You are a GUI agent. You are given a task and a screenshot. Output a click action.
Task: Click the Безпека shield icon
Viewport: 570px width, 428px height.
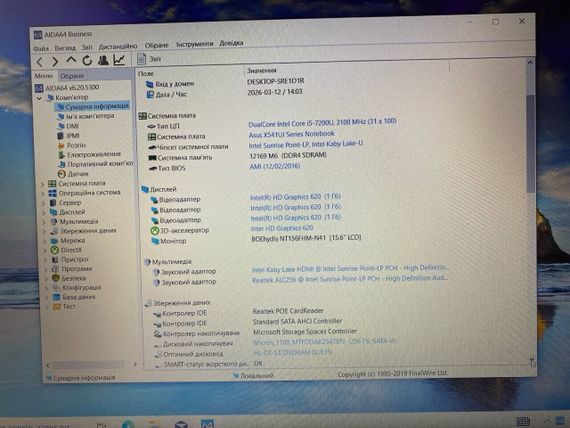click(56, 278)
